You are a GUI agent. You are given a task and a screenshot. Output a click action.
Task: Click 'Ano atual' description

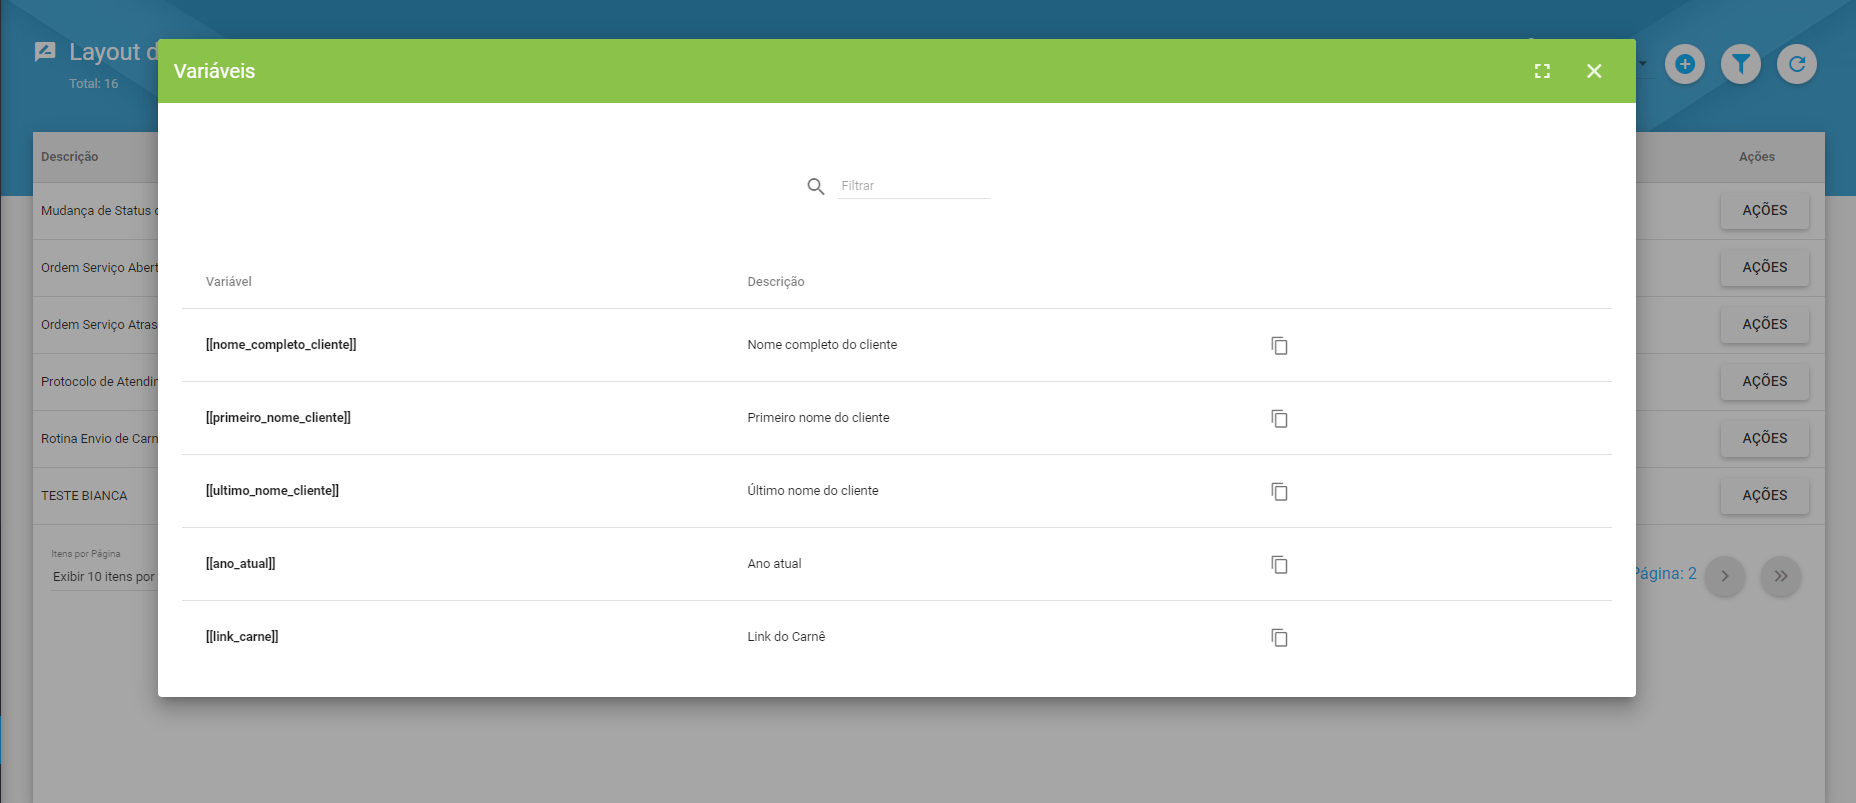(x=774, y=564)
